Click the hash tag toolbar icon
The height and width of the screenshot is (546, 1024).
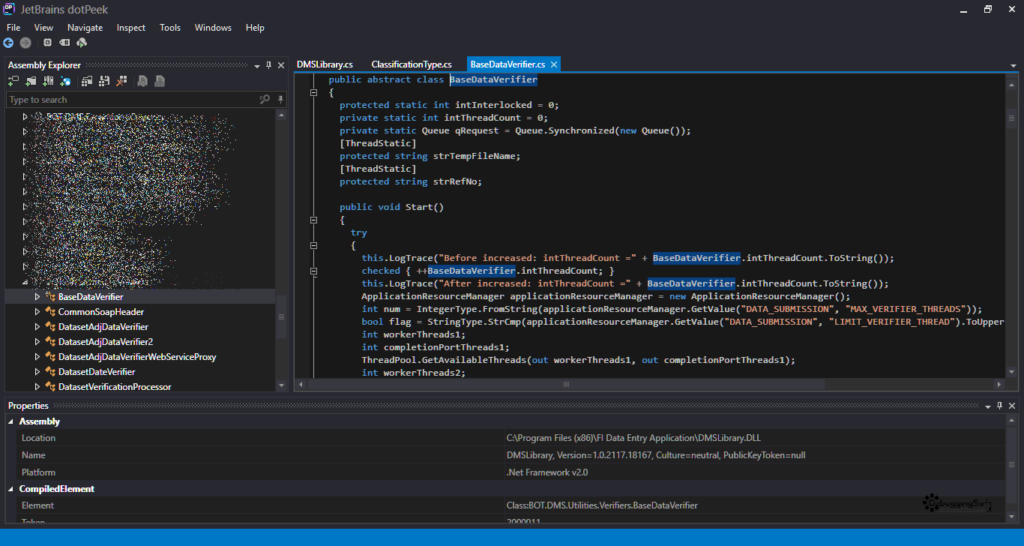[65, 43]
